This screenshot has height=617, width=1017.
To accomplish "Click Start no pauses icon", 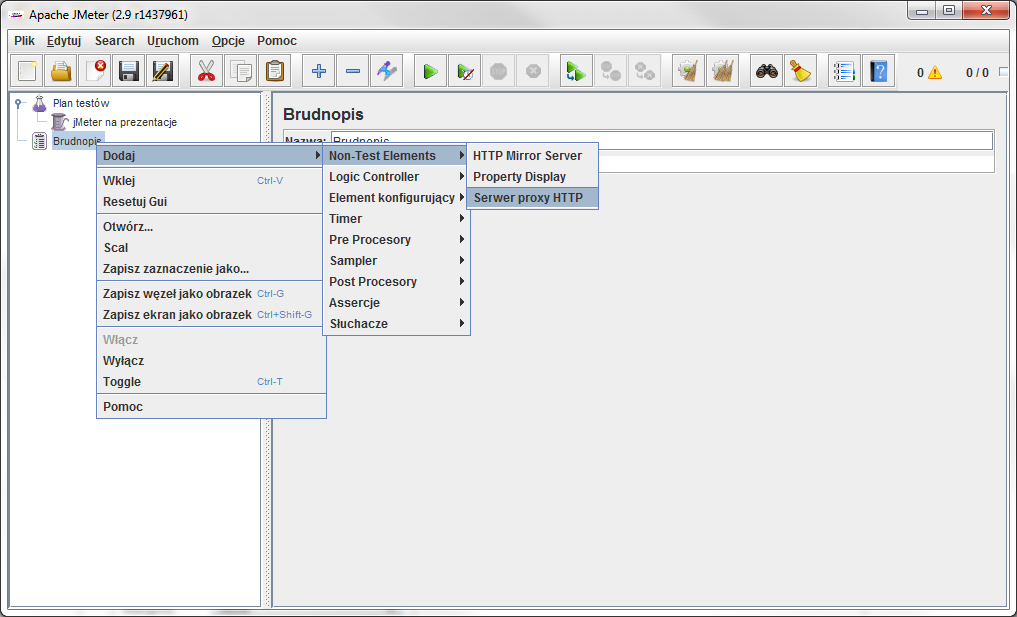I will click(464, 71).
